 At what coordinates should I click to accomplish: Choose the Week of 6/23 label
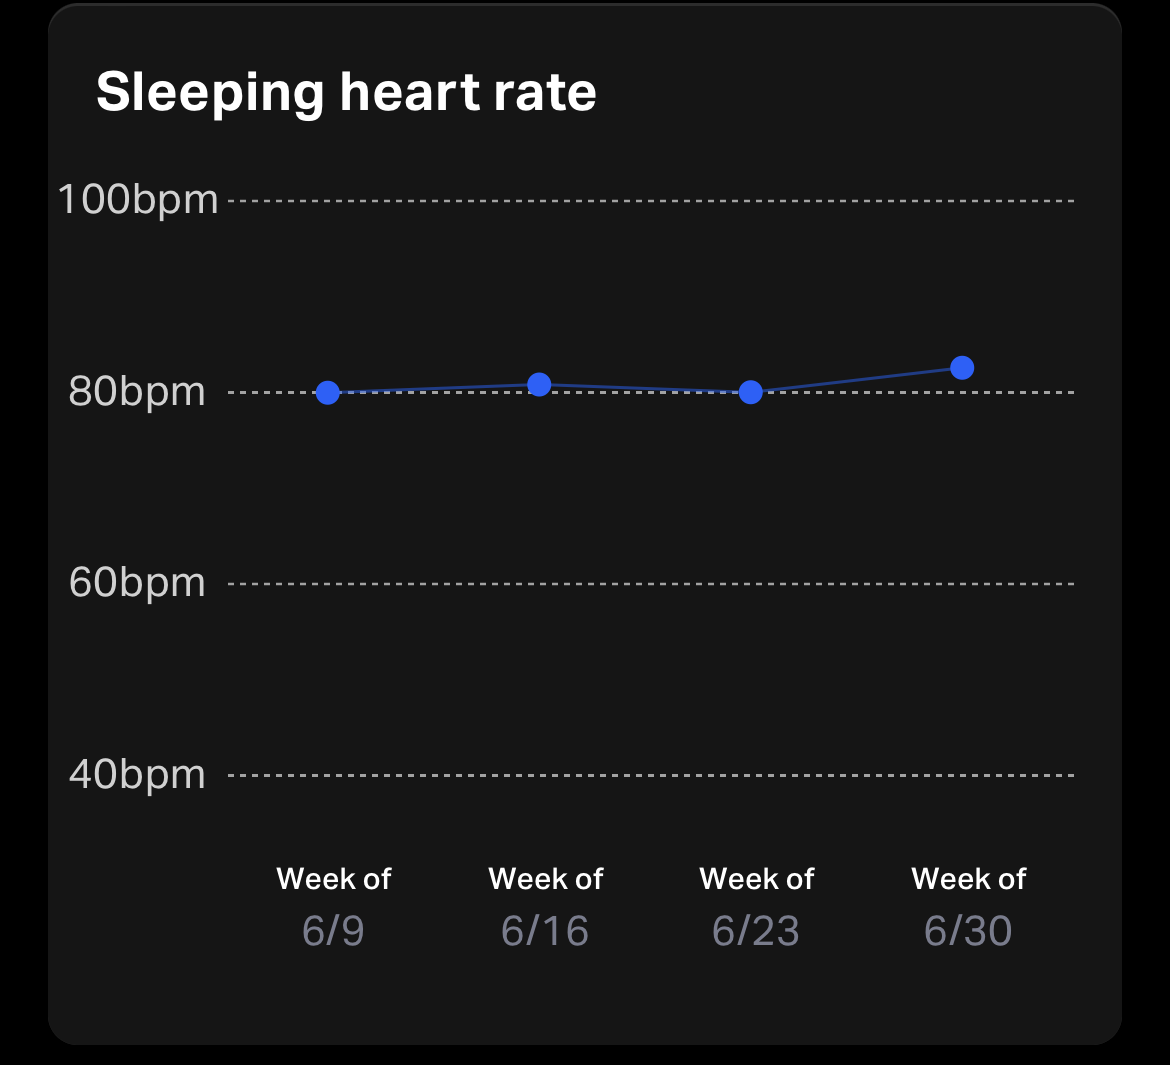pos(756,906)
